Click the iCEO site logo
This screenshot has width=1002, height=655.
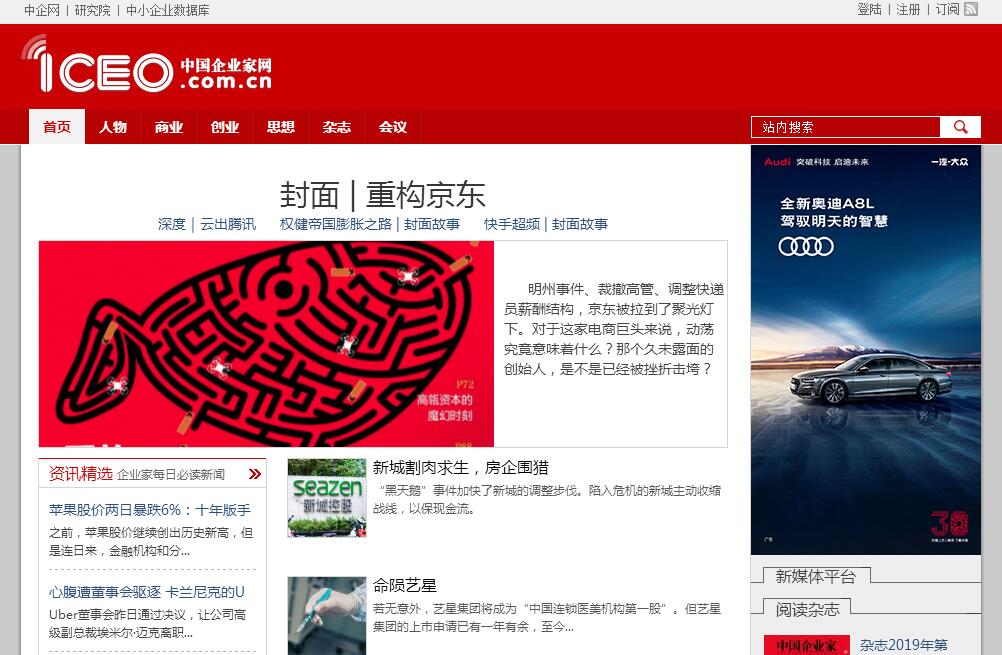point(147,67)
